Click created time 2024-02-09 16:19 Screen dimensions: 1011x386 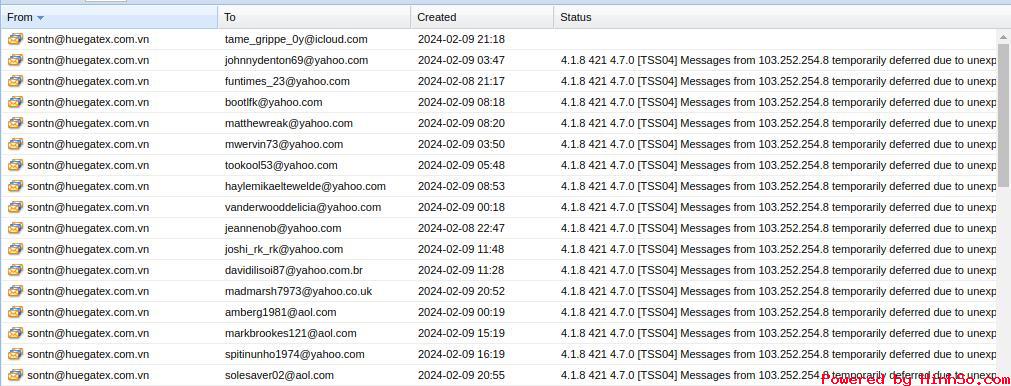461,354
